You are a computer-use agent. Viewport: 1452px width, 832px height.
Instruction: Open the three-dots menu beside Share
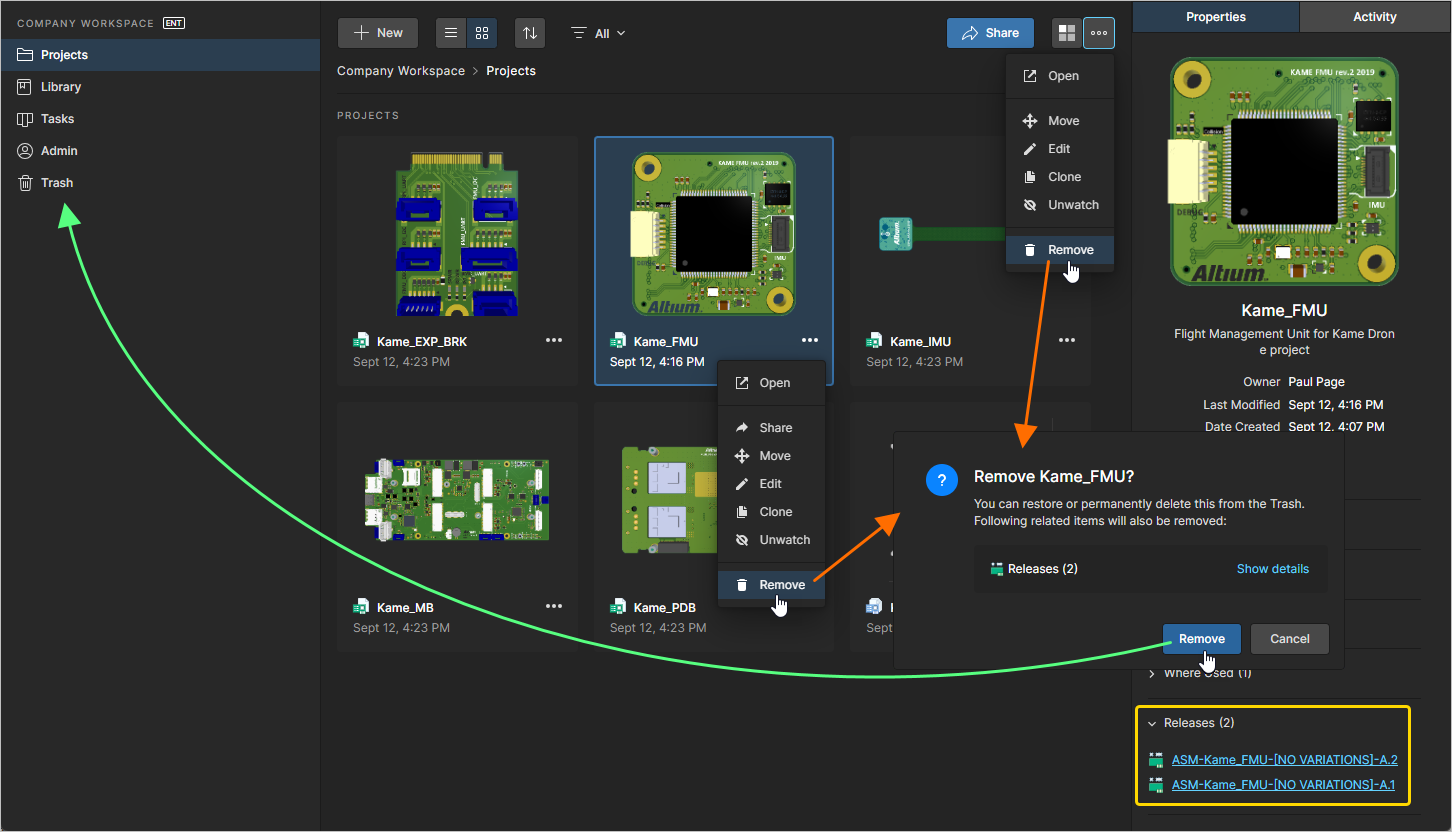coord(1099,33)
